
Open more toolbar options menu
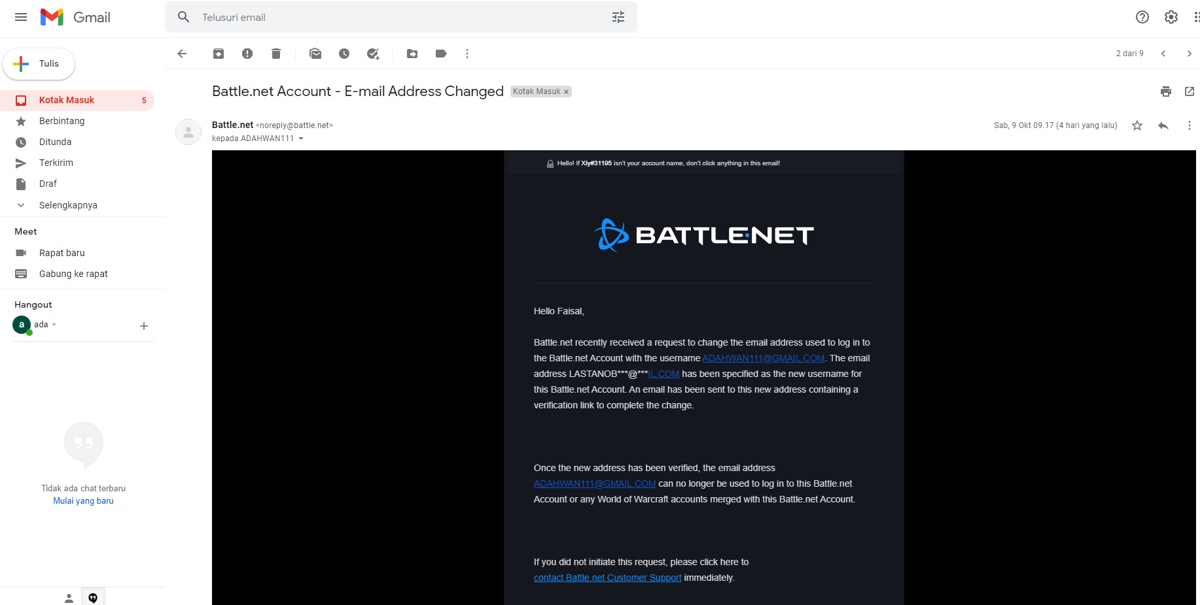[x=467, y=54]
